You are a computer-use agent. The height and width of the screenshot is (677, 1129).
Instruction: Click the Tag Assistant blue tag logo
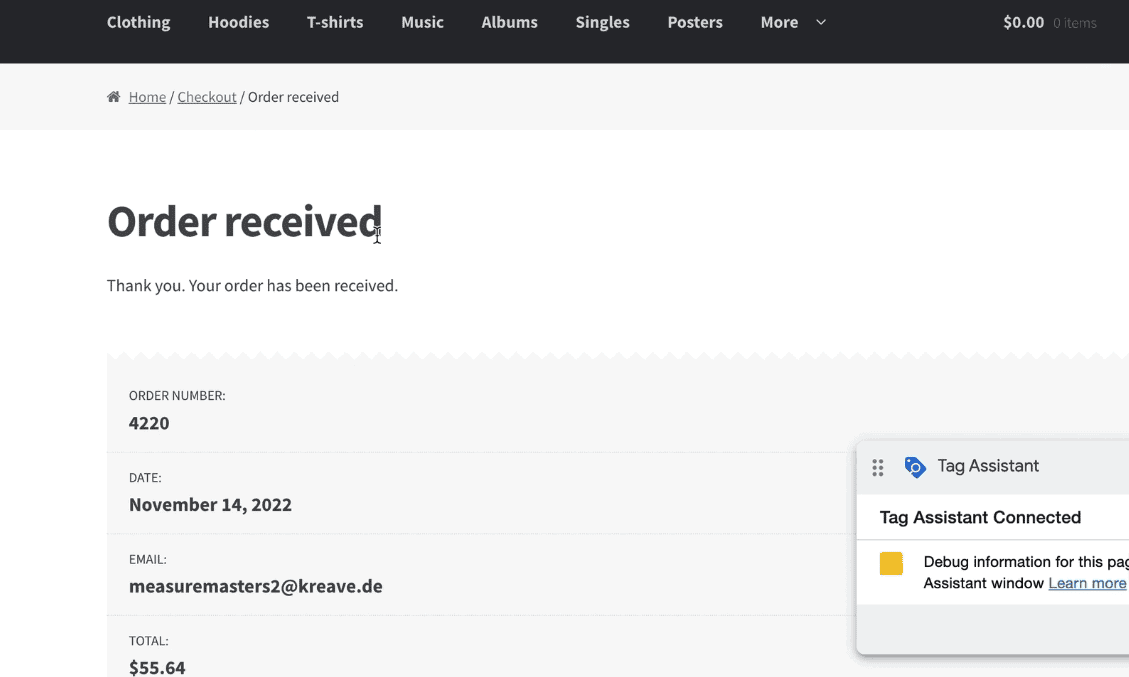[x=915, y=466]
